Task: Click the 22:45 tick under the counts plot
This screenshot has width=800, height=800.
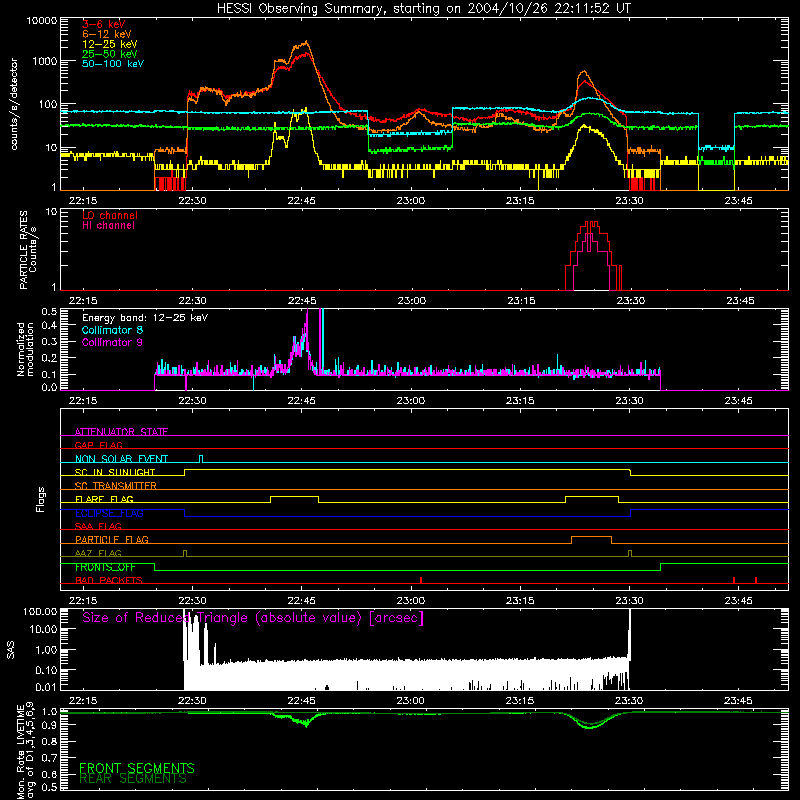Action: [x=301, y=201]
